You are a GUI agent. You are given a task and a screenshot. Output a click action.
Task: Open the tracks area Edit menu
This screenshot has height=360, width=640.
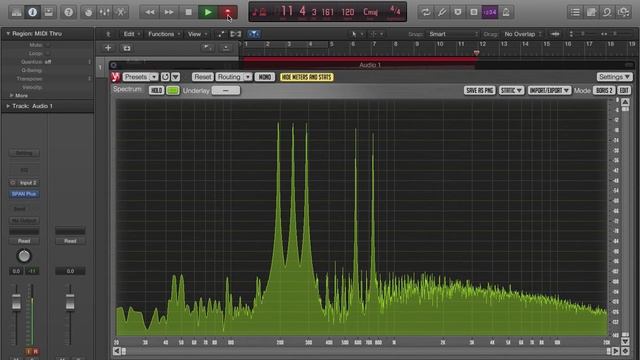[x=131, y=34]
